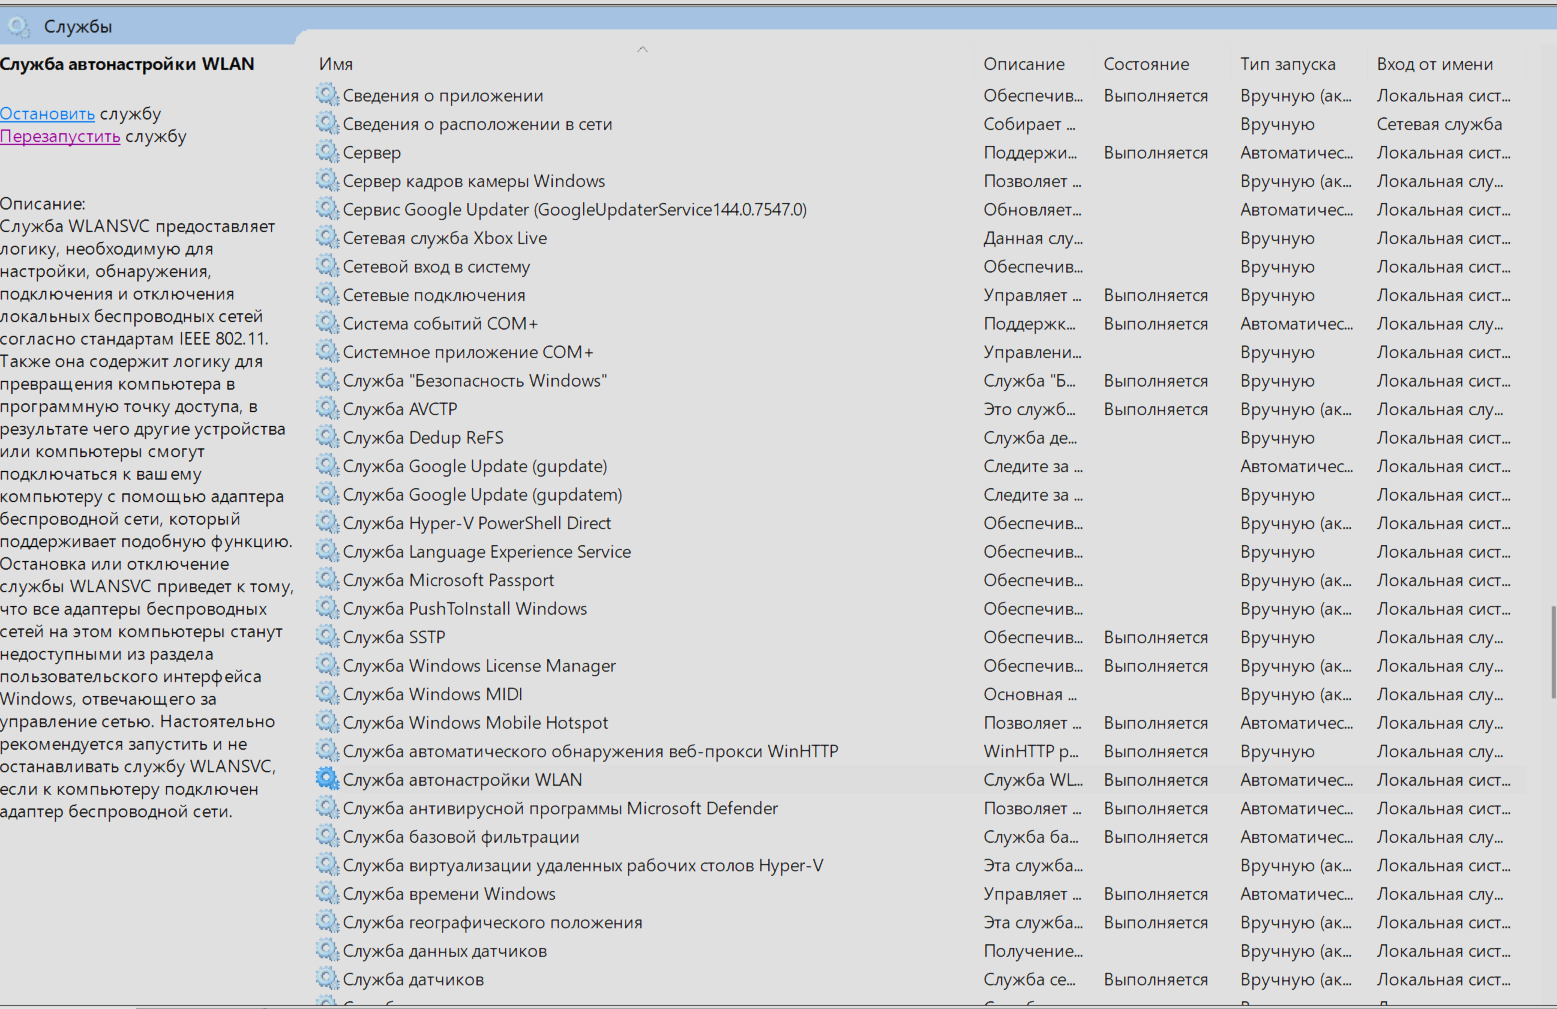
Task: Select the Сетевая служба Xbox Live icon
Action: click(x=327, y=238)
